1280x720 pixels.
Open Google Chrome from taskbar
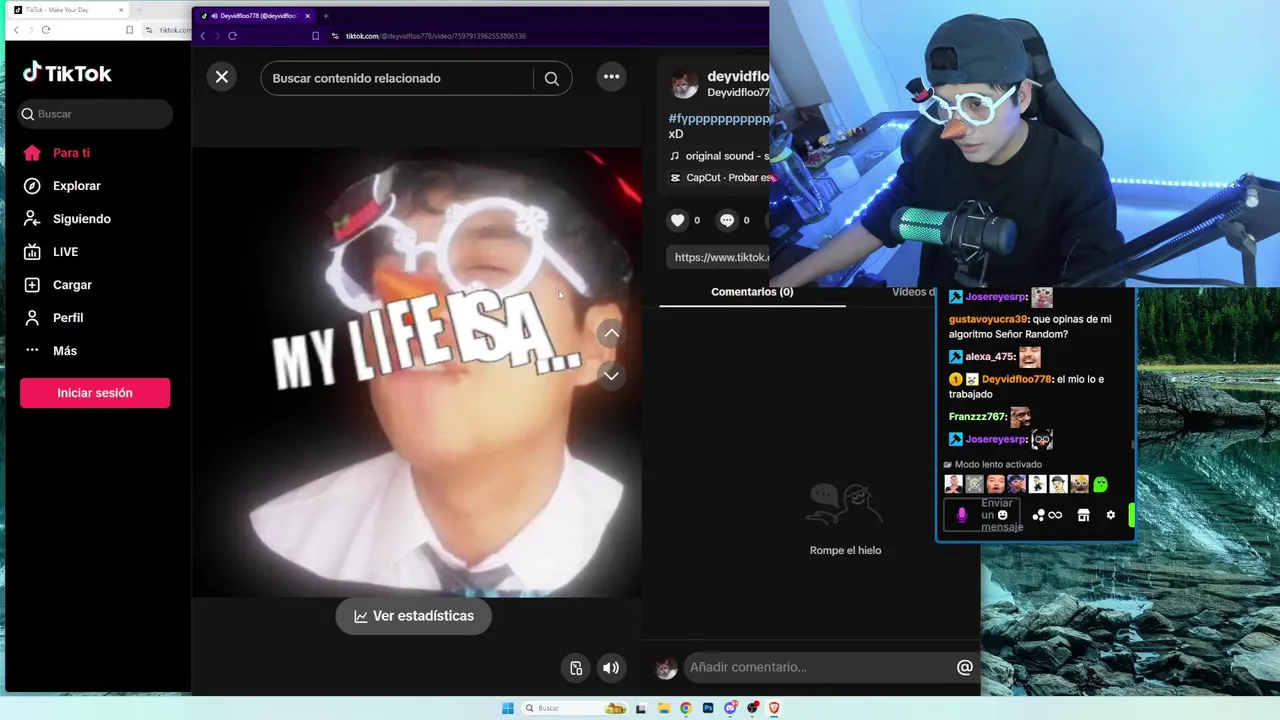[686, 708]
